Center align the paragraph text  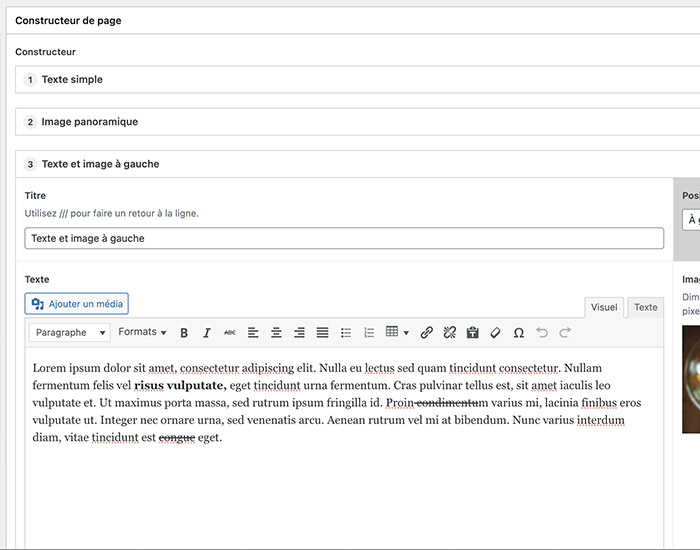point(276,333)
